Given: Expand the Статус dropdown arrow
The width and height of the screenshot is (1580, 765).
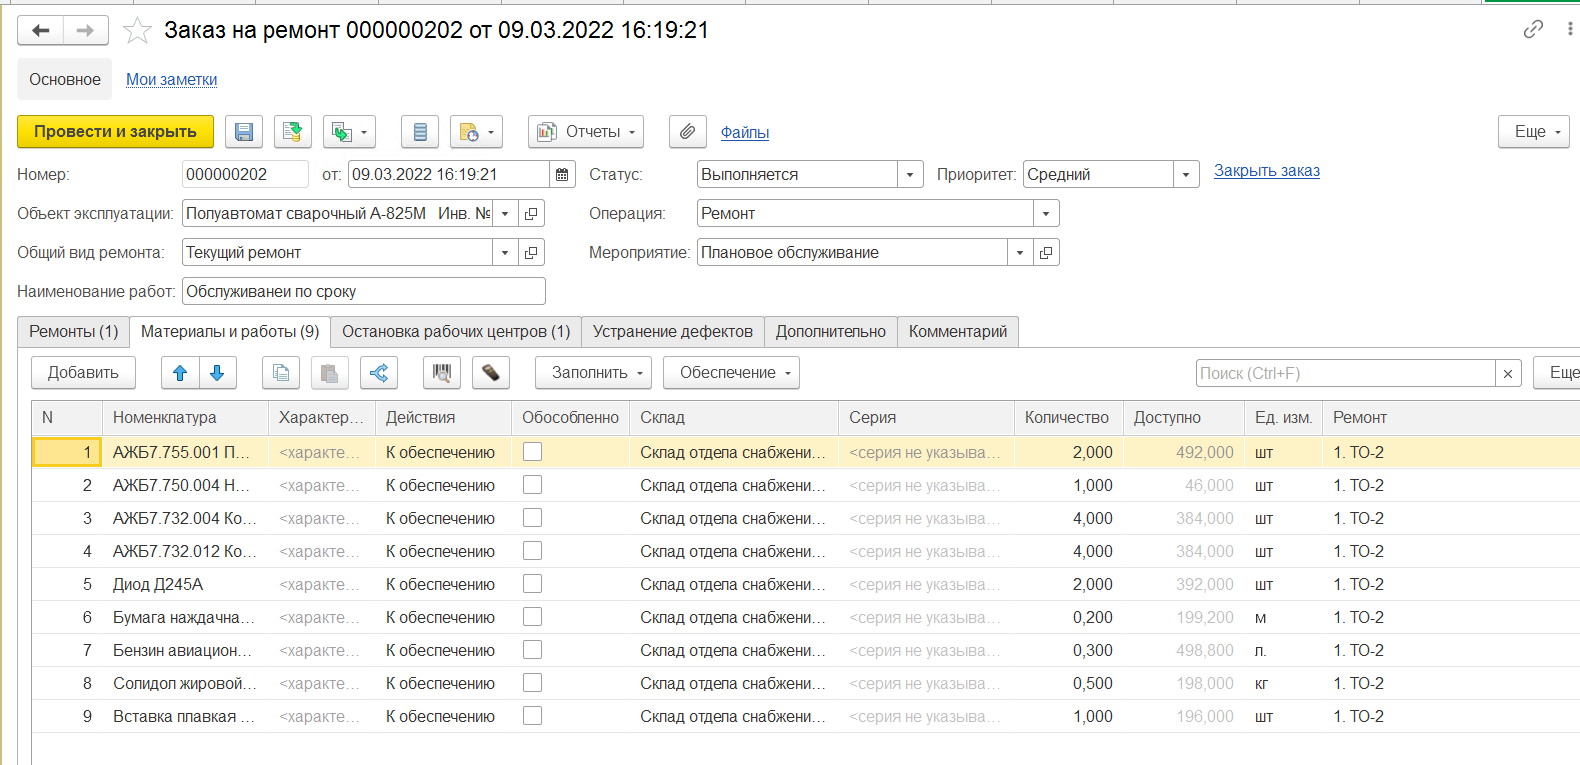Looking at the screenshot, I should [910, 175].
